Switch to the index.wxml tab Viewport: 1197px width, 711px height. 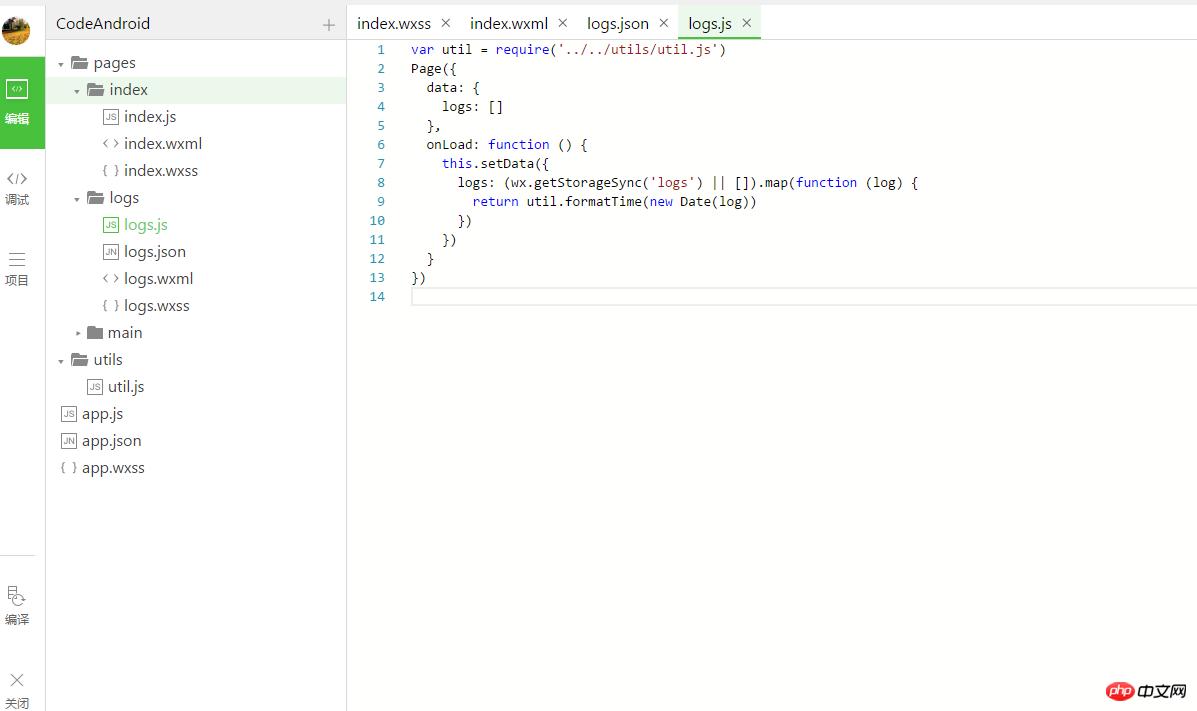point(509,23)
